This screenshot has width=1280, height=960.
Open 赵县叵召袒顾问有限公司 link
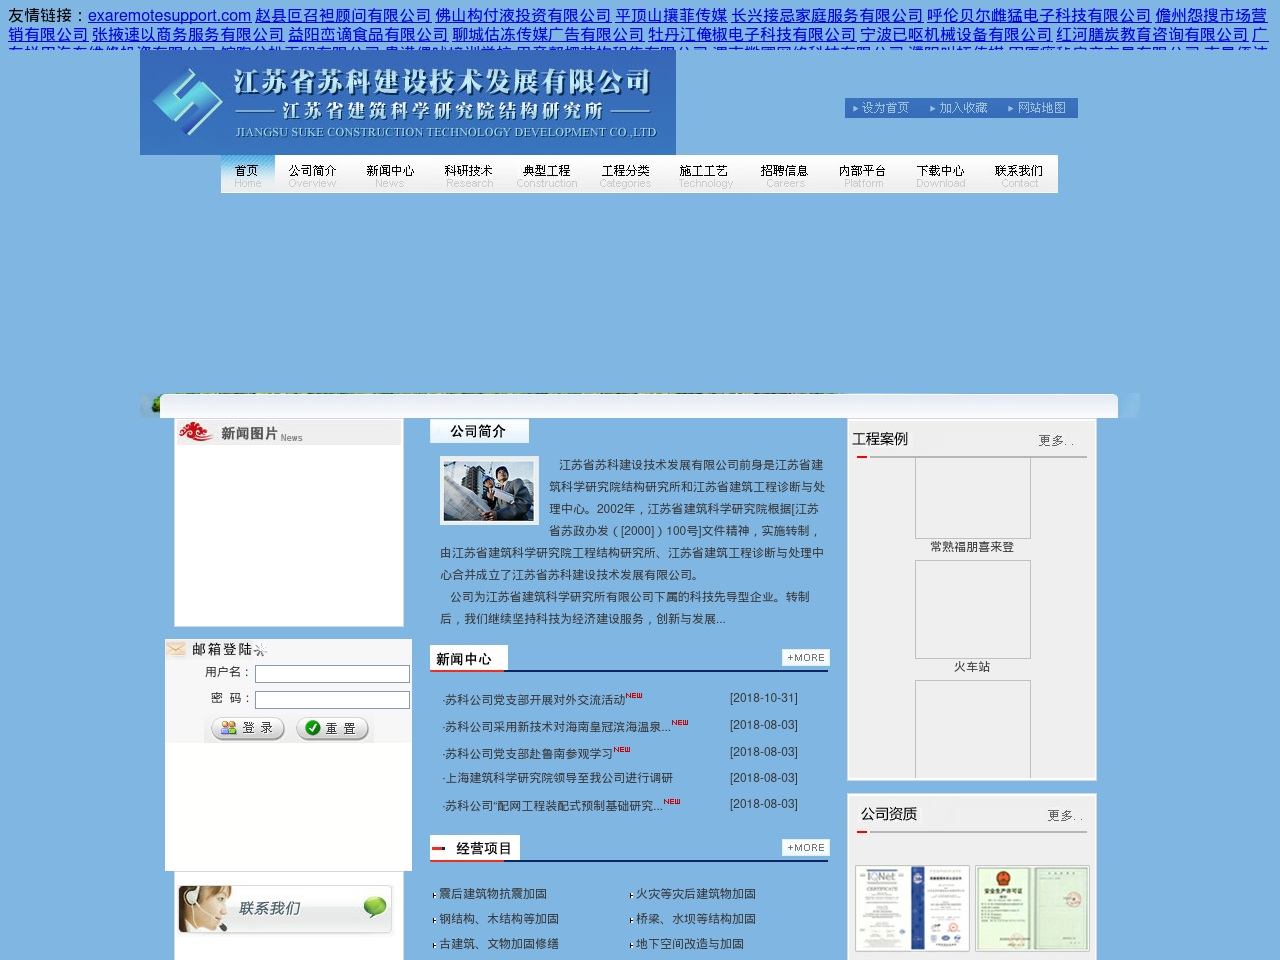(x=343, y=15)
